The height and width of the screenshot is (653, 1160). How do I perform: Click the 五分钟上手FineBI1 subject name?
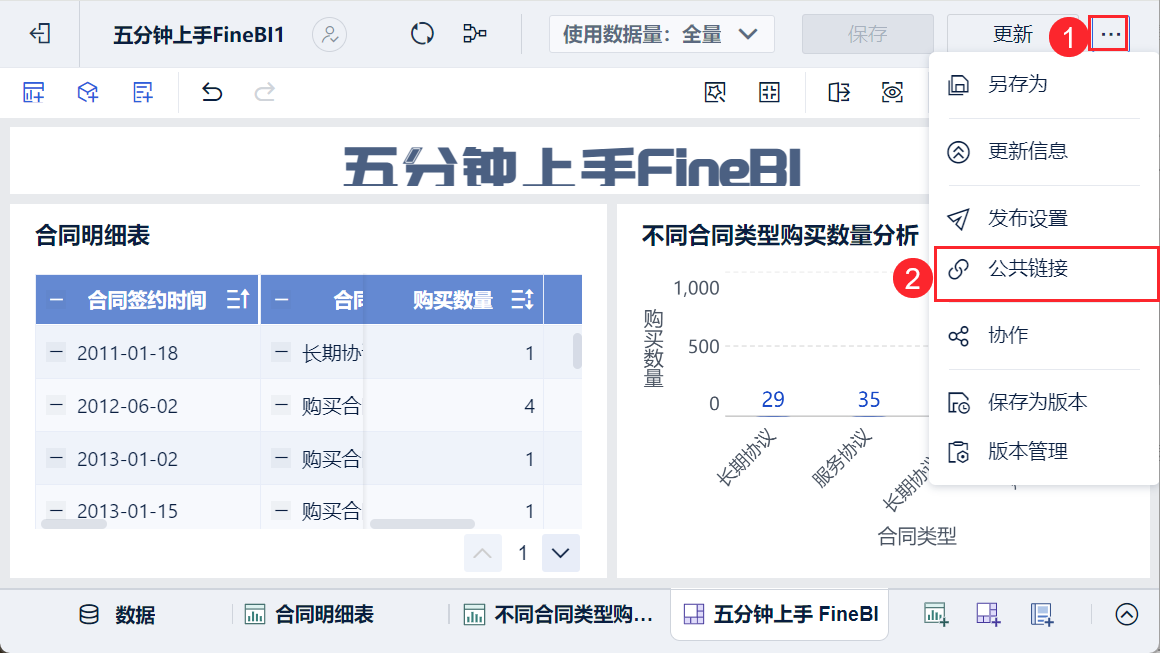click(x=198, y=35)
